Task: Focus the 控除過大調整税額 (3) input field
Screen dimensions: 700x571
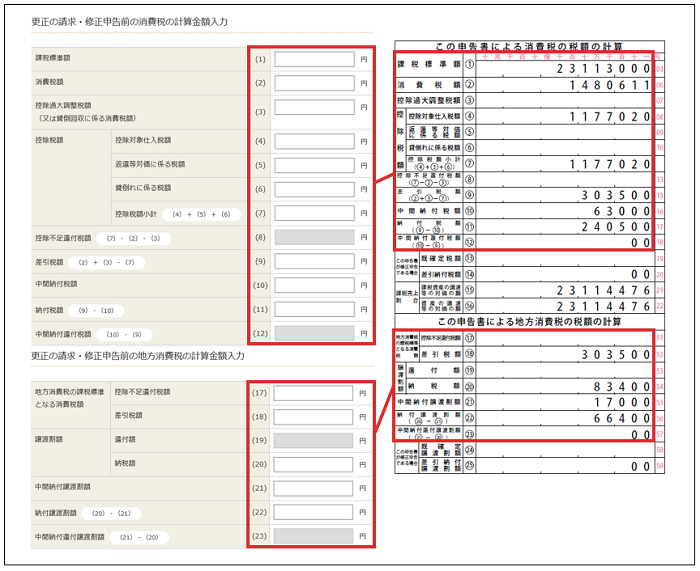Action: tap(314, 109)
